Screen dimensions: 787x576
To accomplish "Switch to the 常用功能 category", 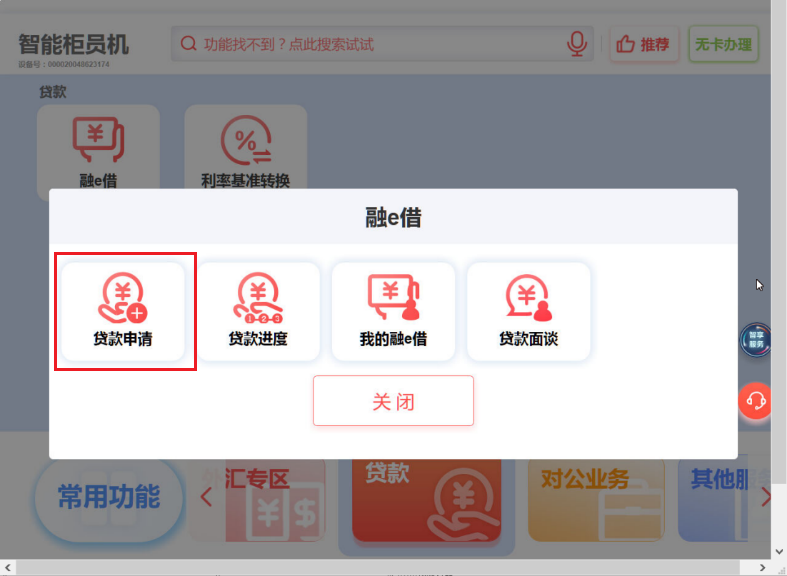I will click(108, 497).
